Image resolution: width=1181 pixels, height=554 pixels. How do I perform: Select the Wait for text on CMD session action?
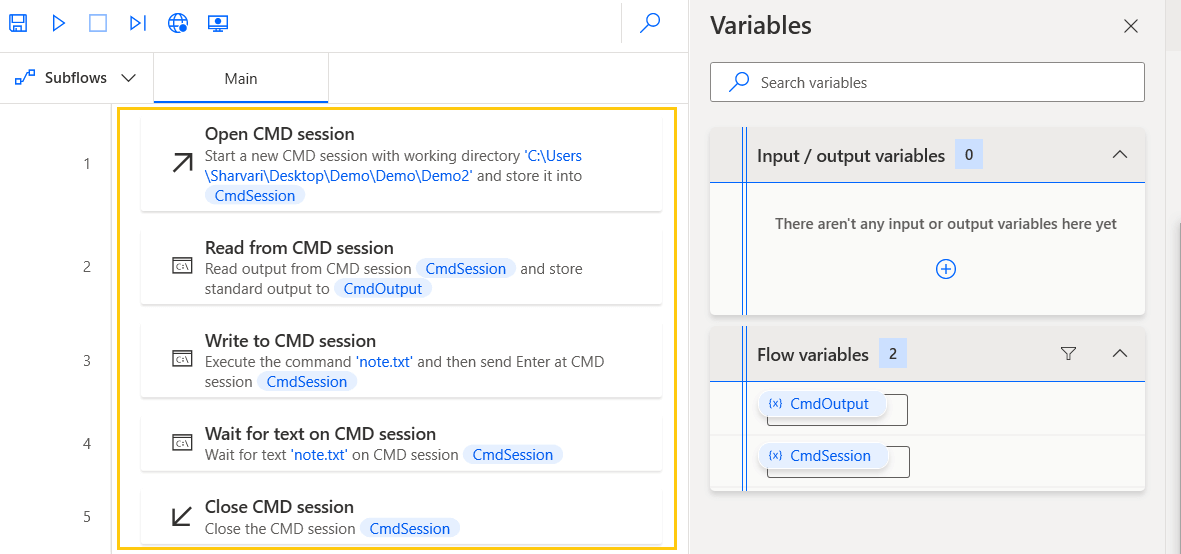click(401, 443)
